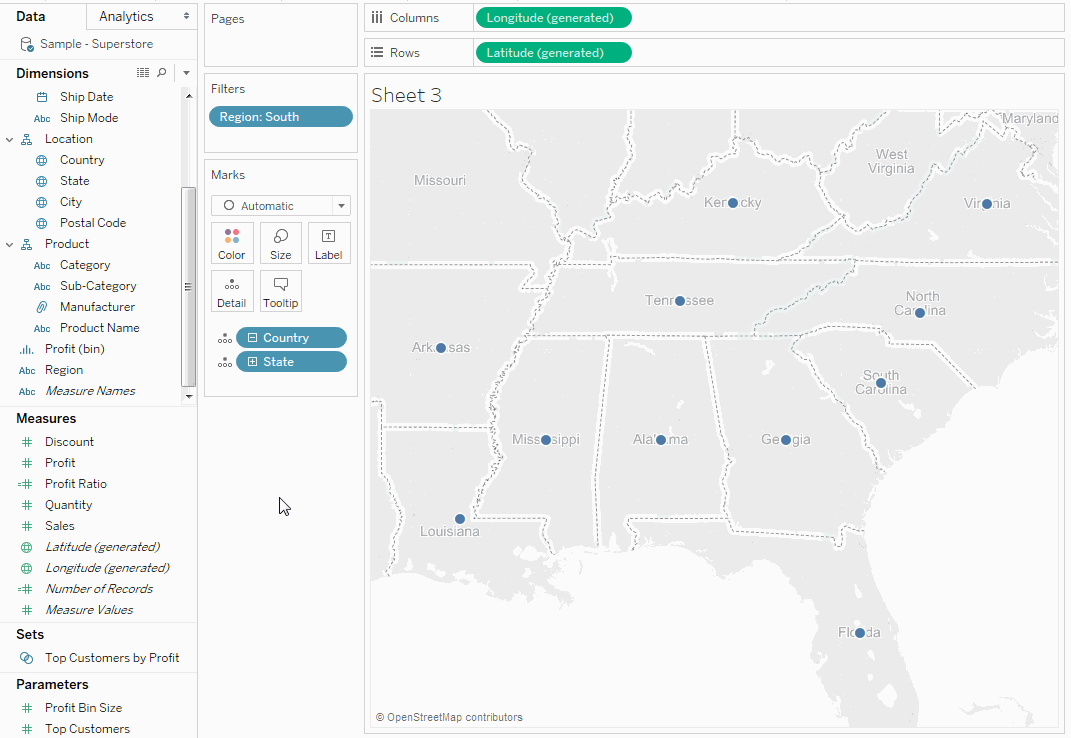The width and height of the screenshot is (1071, 738).
Task: Click the Size button in Marks card
Action: pyautogui.click(x=281, y=243)
